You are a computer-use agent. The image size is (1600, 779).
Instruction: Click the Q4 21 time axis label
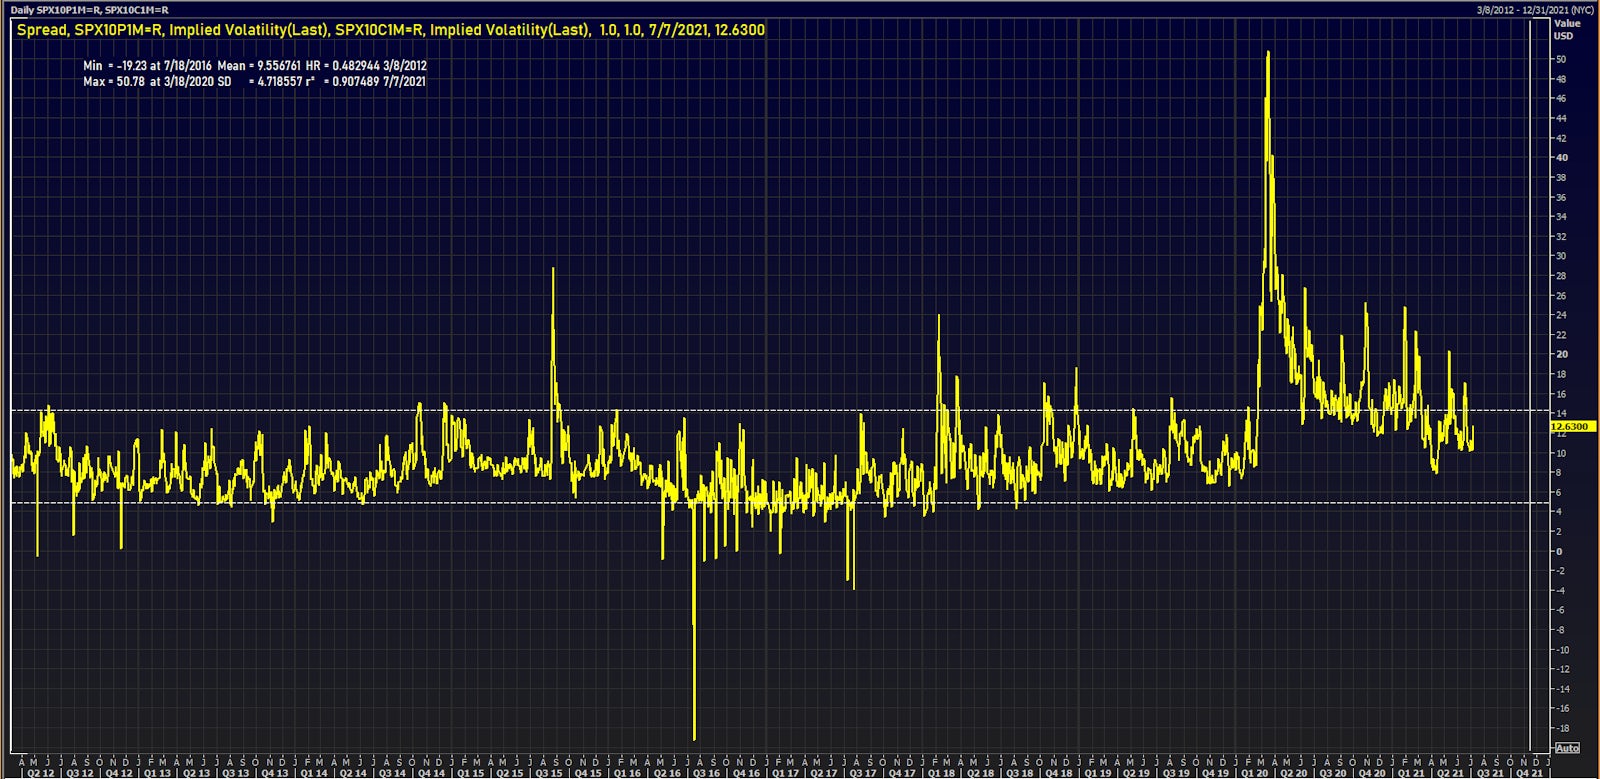click(x=1529, y=773)
